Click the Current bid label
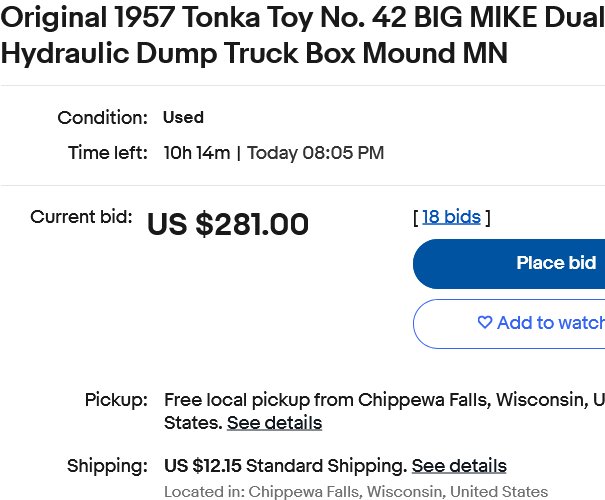 point(81,217)
